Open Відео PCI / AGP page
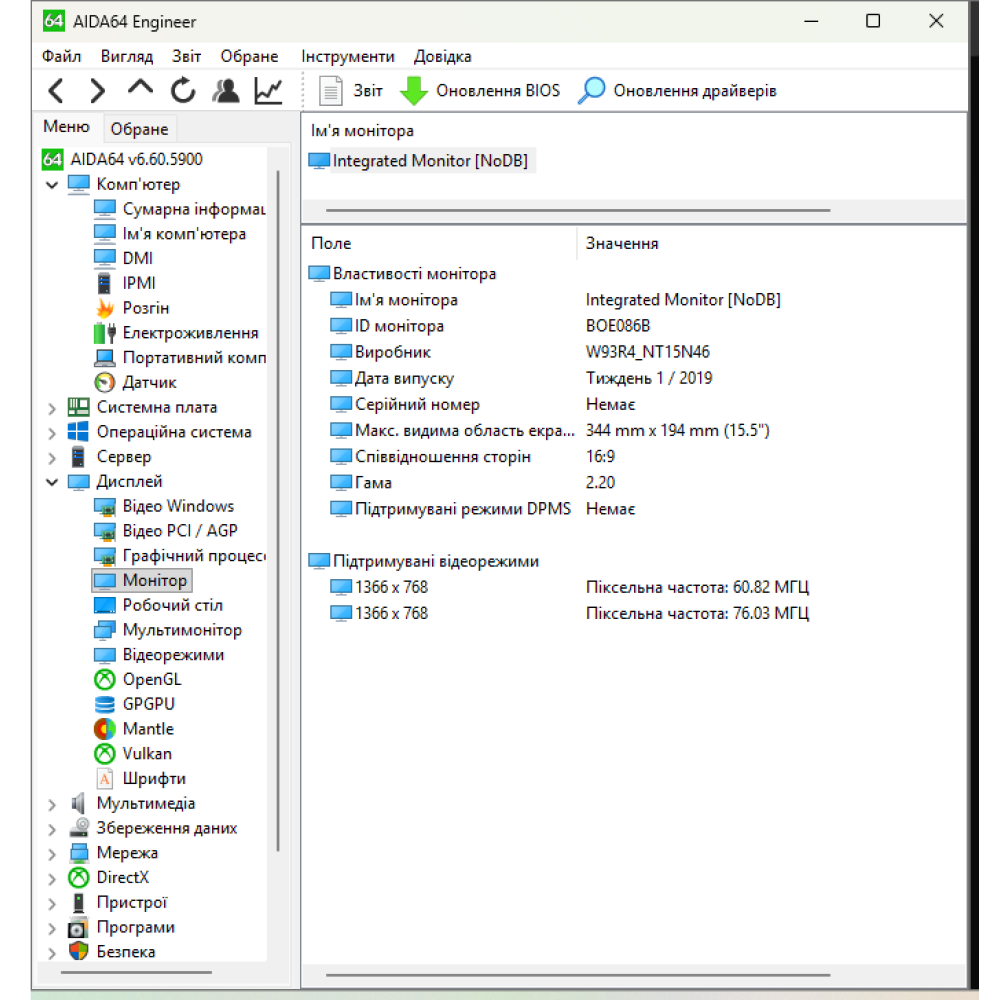Screen dimensions: 1000x1000 tap(166, 531)
